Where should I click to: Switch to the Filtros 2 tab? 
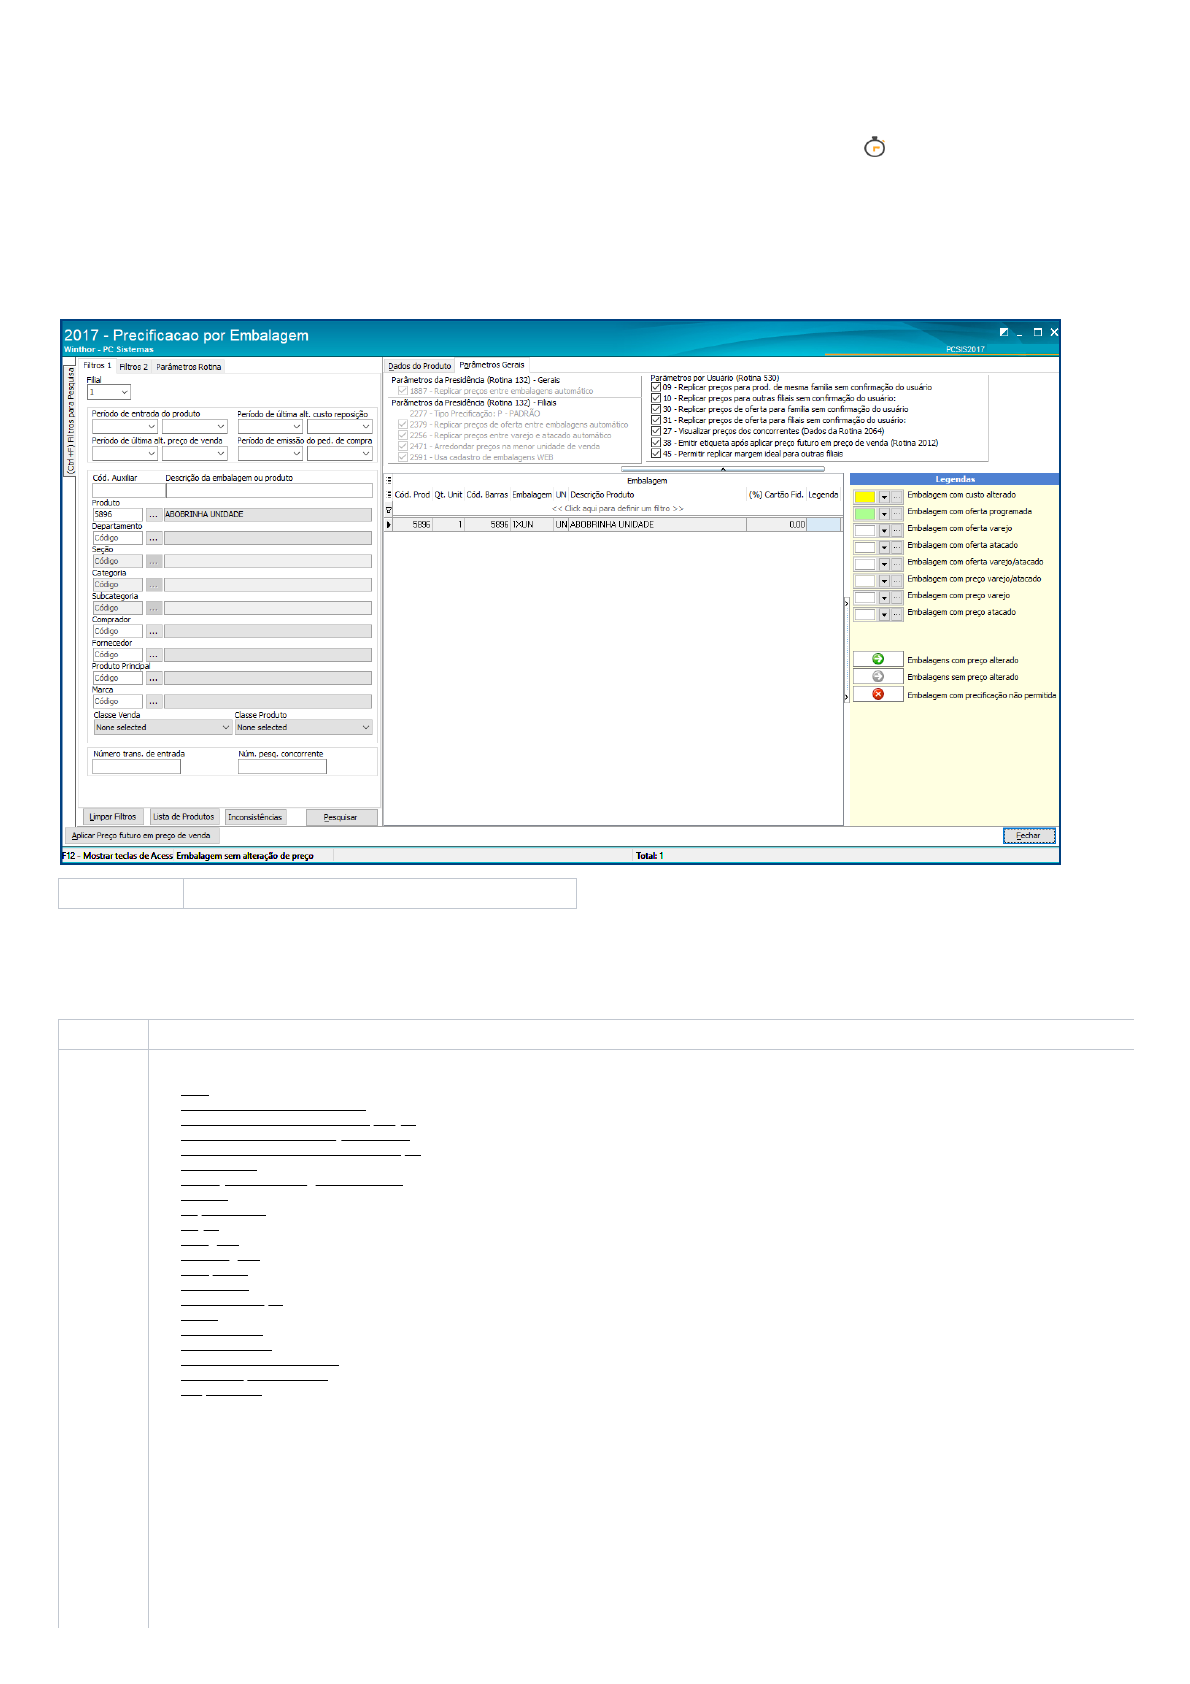pos(133,367)
